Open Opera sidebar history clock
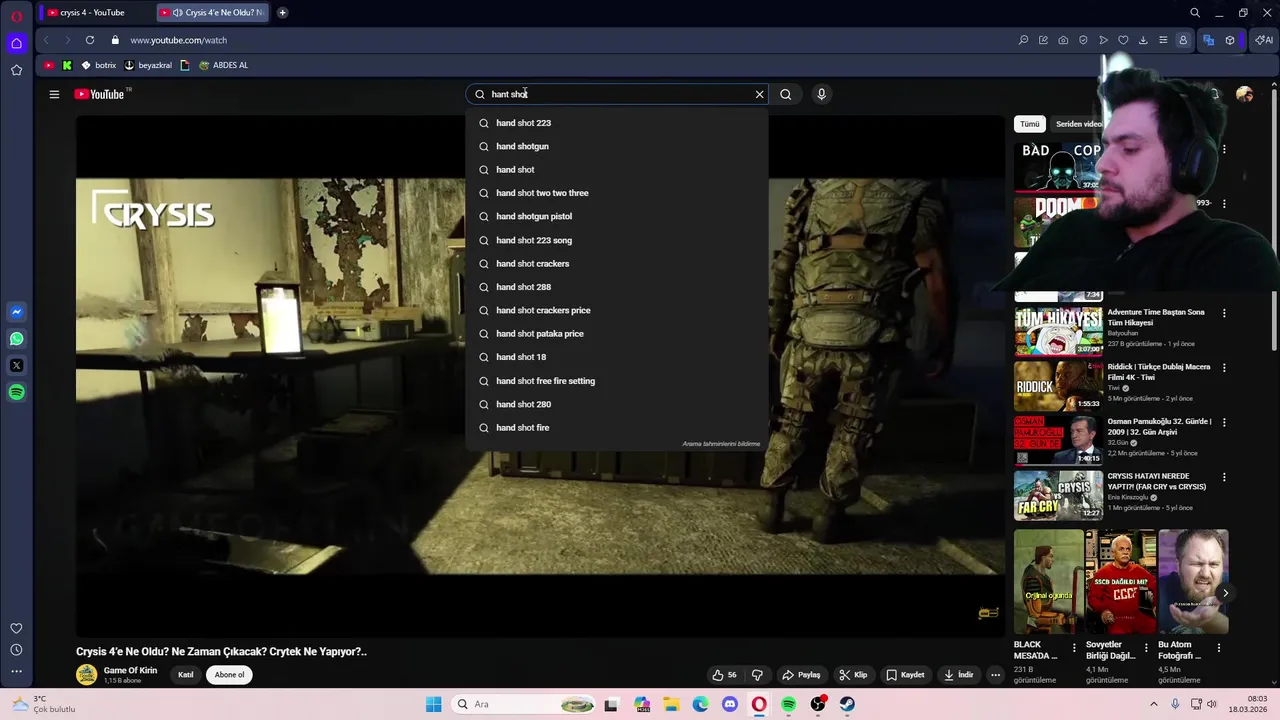1280x720 pixels. [x=16, y=650]
